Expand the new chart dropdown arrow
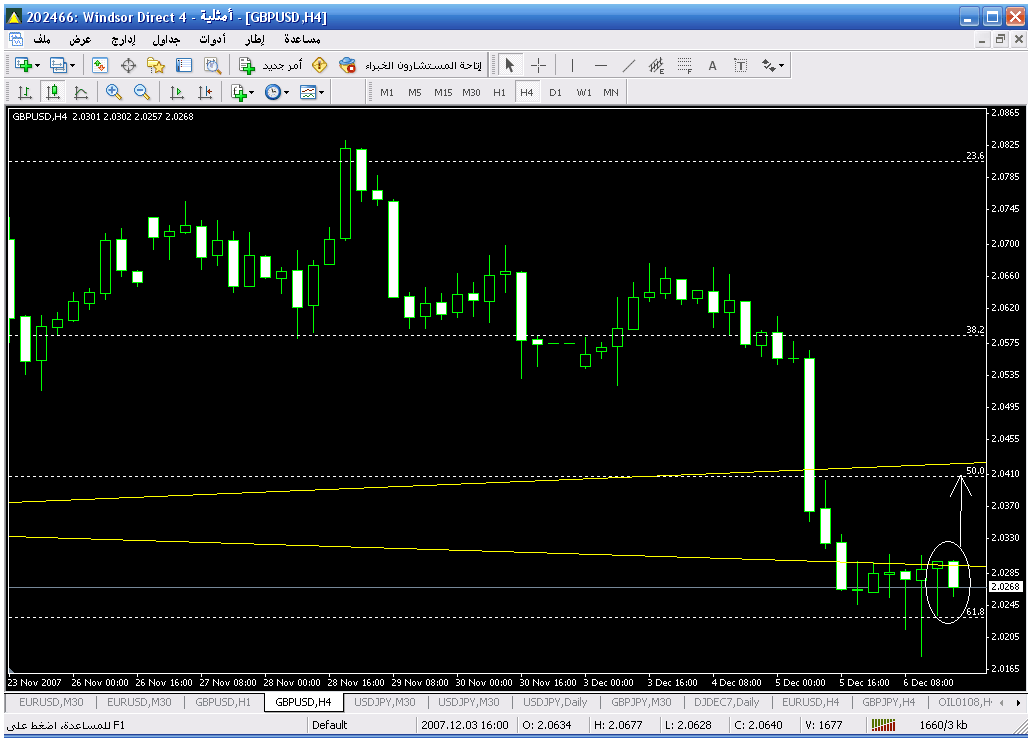 click(37, 65)
